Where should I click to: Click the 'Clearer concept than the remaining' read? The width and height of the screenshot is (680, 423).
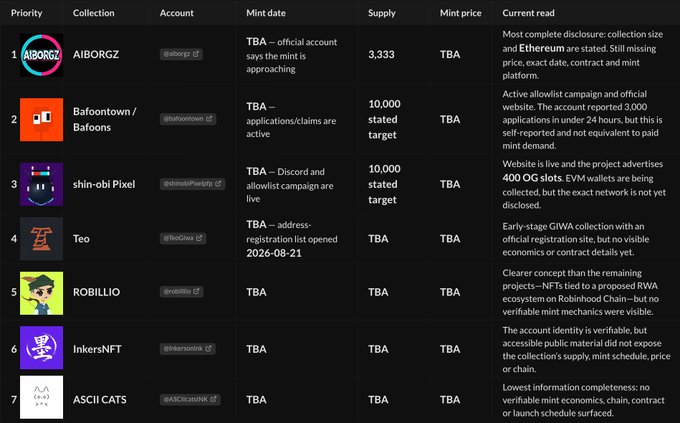pos(581,292)
